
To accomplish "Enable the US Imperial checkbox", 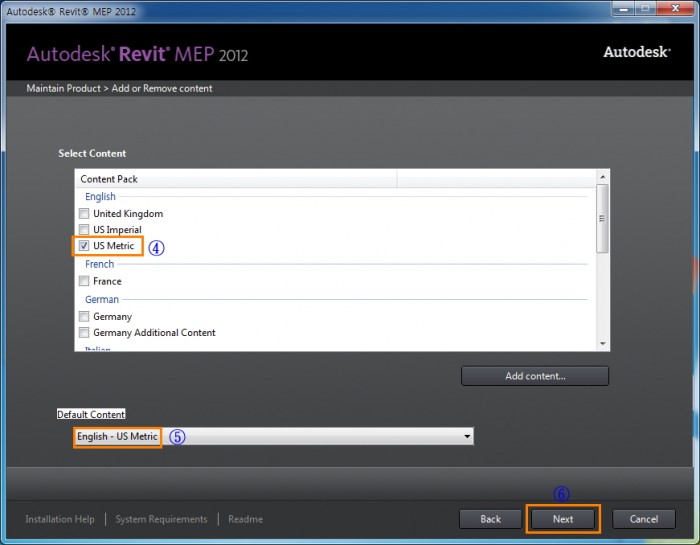I will pos(84,230).
